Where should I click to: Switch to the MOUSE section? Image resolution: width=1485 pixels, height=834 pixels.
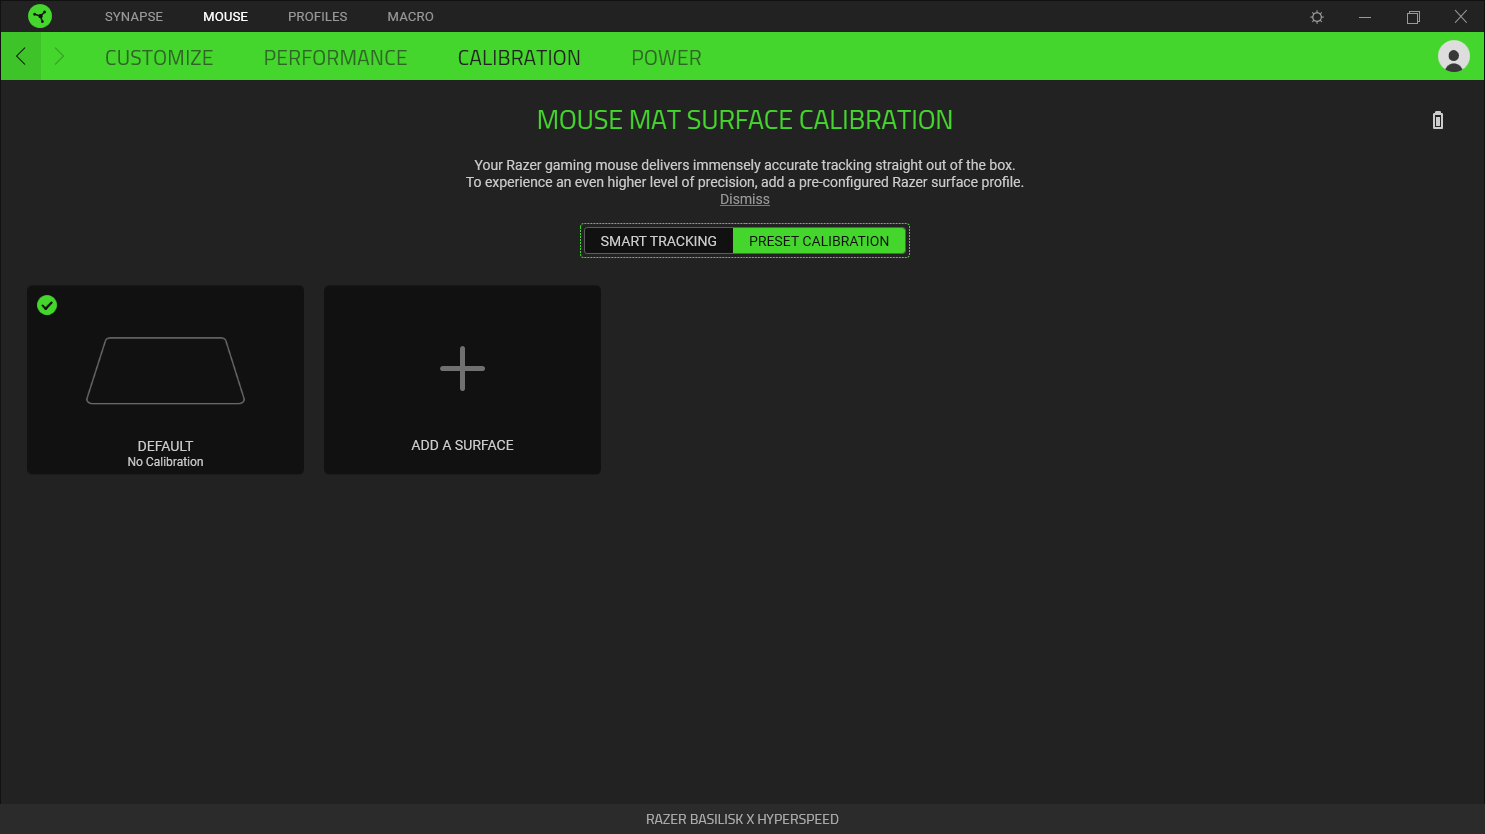point(225,16)
